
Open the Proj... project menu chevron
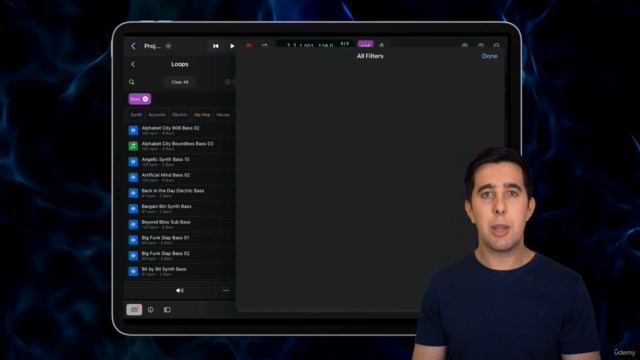coord(168,46)
